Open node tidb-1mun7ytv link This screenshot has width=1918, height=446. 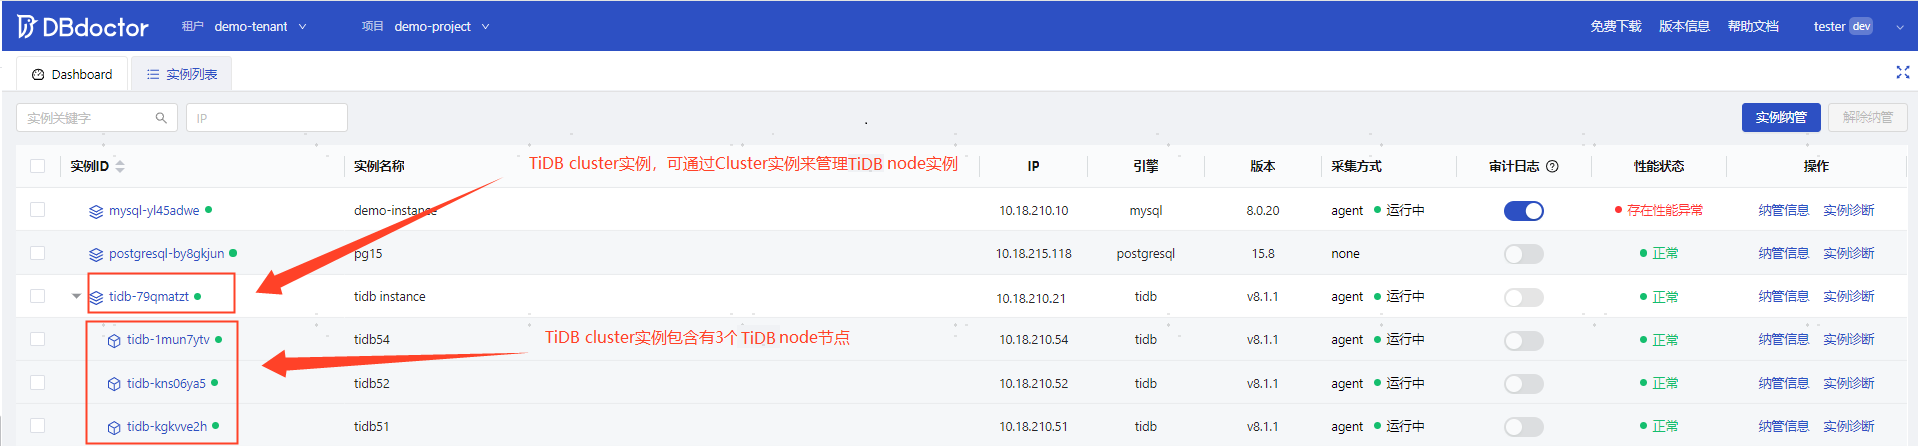168,340
